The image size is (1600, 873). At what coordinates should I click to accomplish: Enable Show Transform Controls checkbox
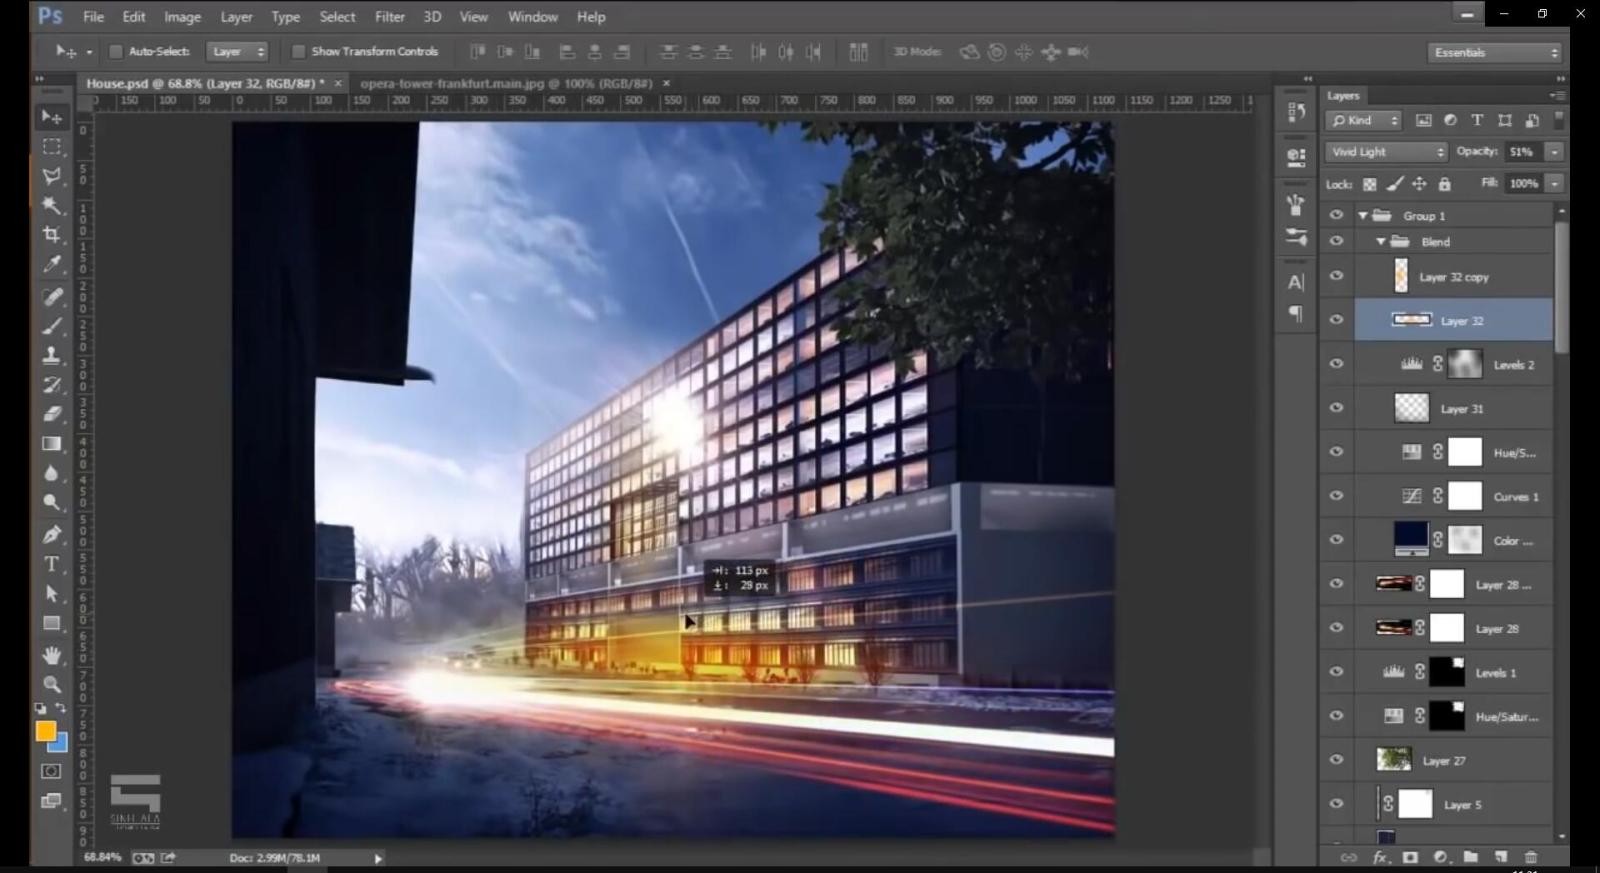[x=298, y=52]
